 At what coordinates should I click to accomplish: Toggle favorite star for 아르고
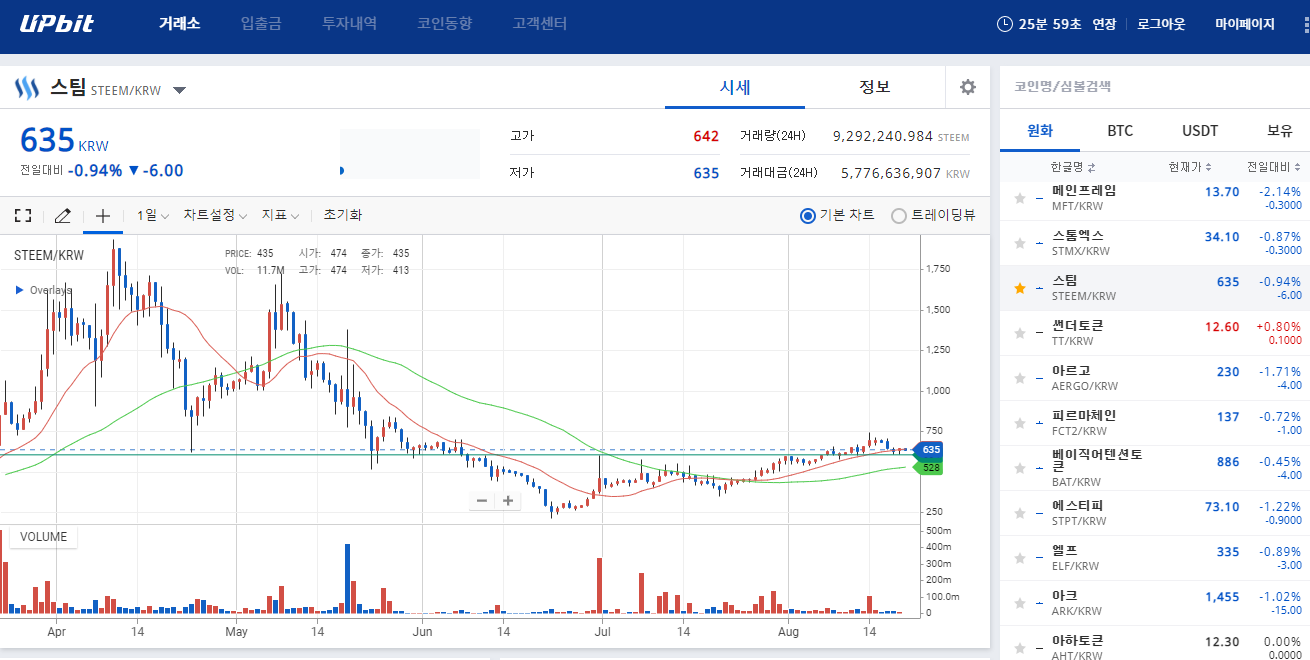click(1020, 378)
